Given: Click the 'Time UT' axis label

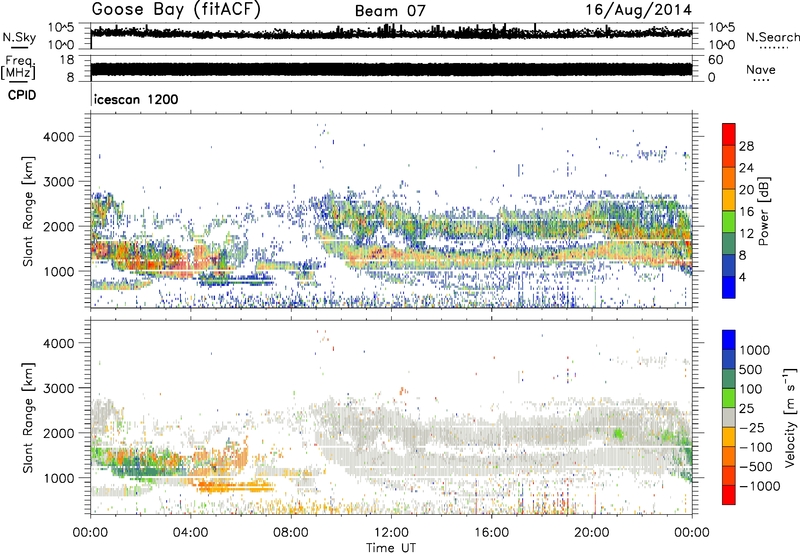Looking at the screenshot, I should (391, 548).
